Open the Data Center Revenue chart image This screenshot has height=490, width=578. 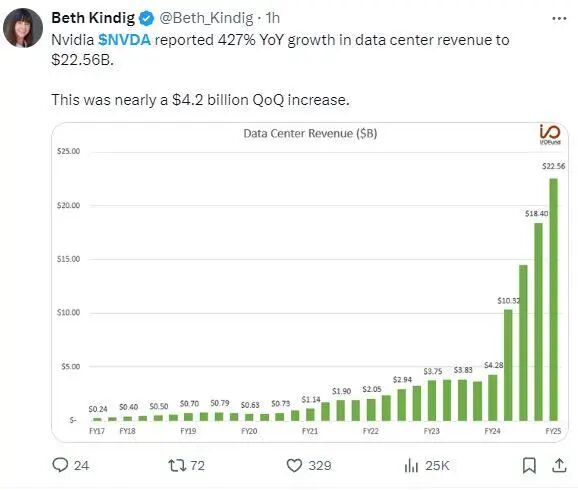coord(310,282)
